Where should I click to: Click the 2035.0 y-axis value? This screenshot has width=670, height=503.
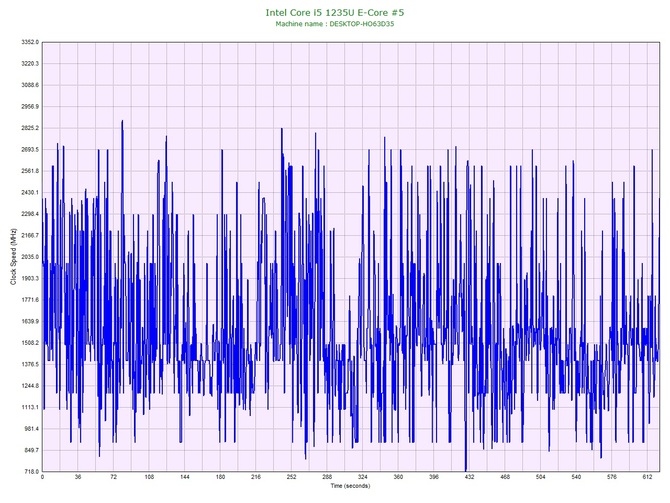click(x=30, y=257)
